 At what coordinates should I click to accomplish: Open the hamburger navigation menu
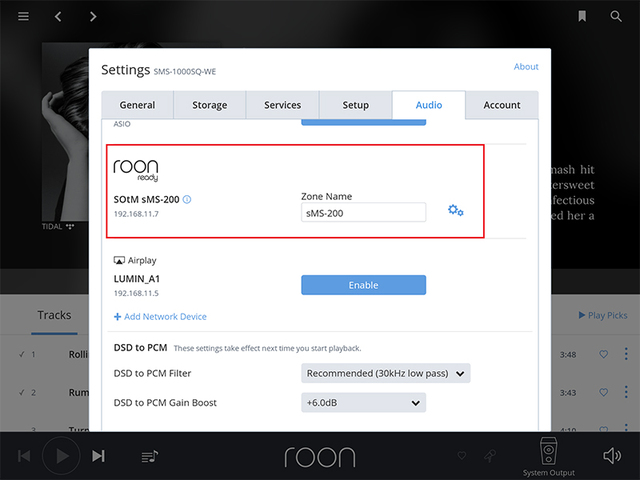pos(23,16)
